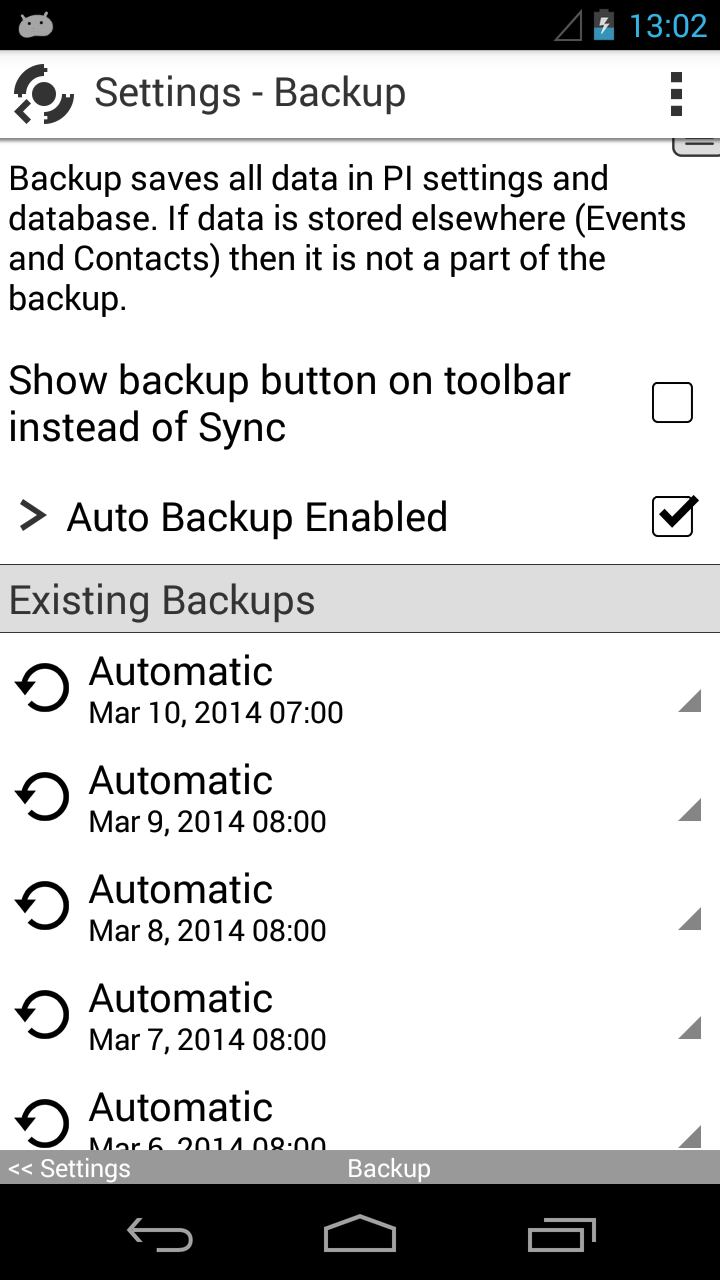The height and width of the screenshot is (1280, 720).
Task: Open the Android recent apps button
Action: pos(561,1234)
